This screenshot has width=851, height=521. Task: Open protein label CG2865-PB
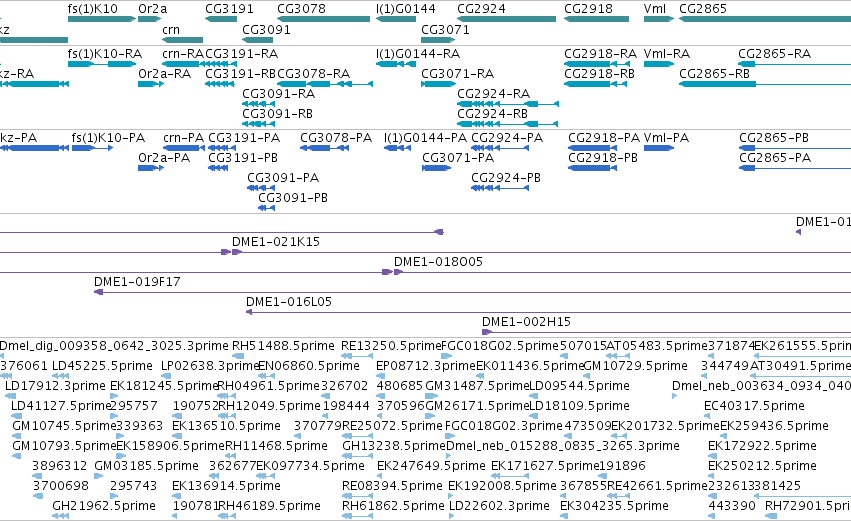point(774,138)
